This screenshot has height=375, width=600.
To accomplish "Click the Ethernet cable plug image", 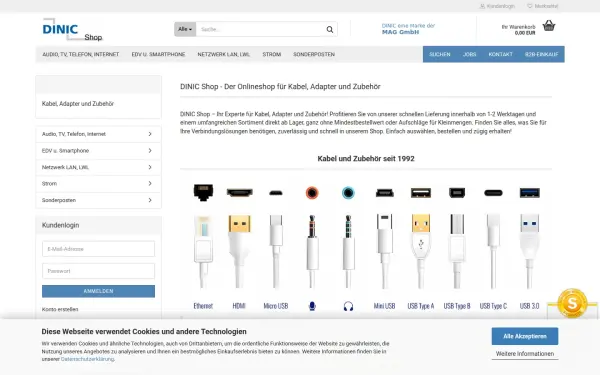I will pyautogui.click(x=203, y=251).
